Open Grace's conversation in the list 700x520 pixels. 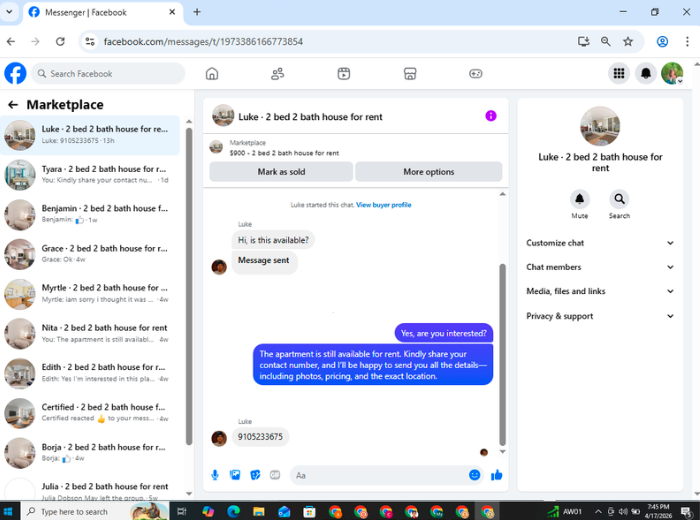click(90, 254)
